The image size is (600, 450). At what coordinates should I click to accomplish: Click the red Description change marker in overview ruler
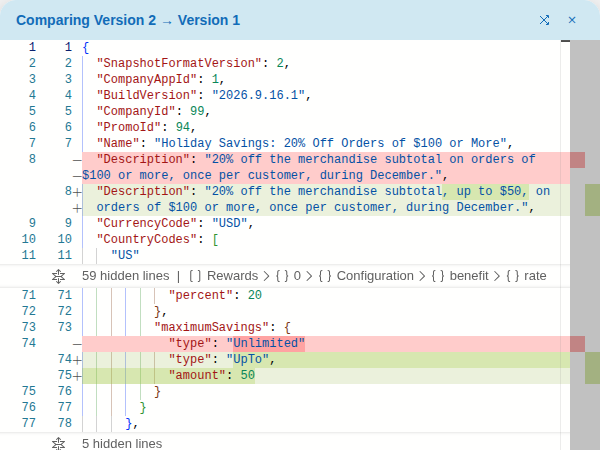click(577, 160)
